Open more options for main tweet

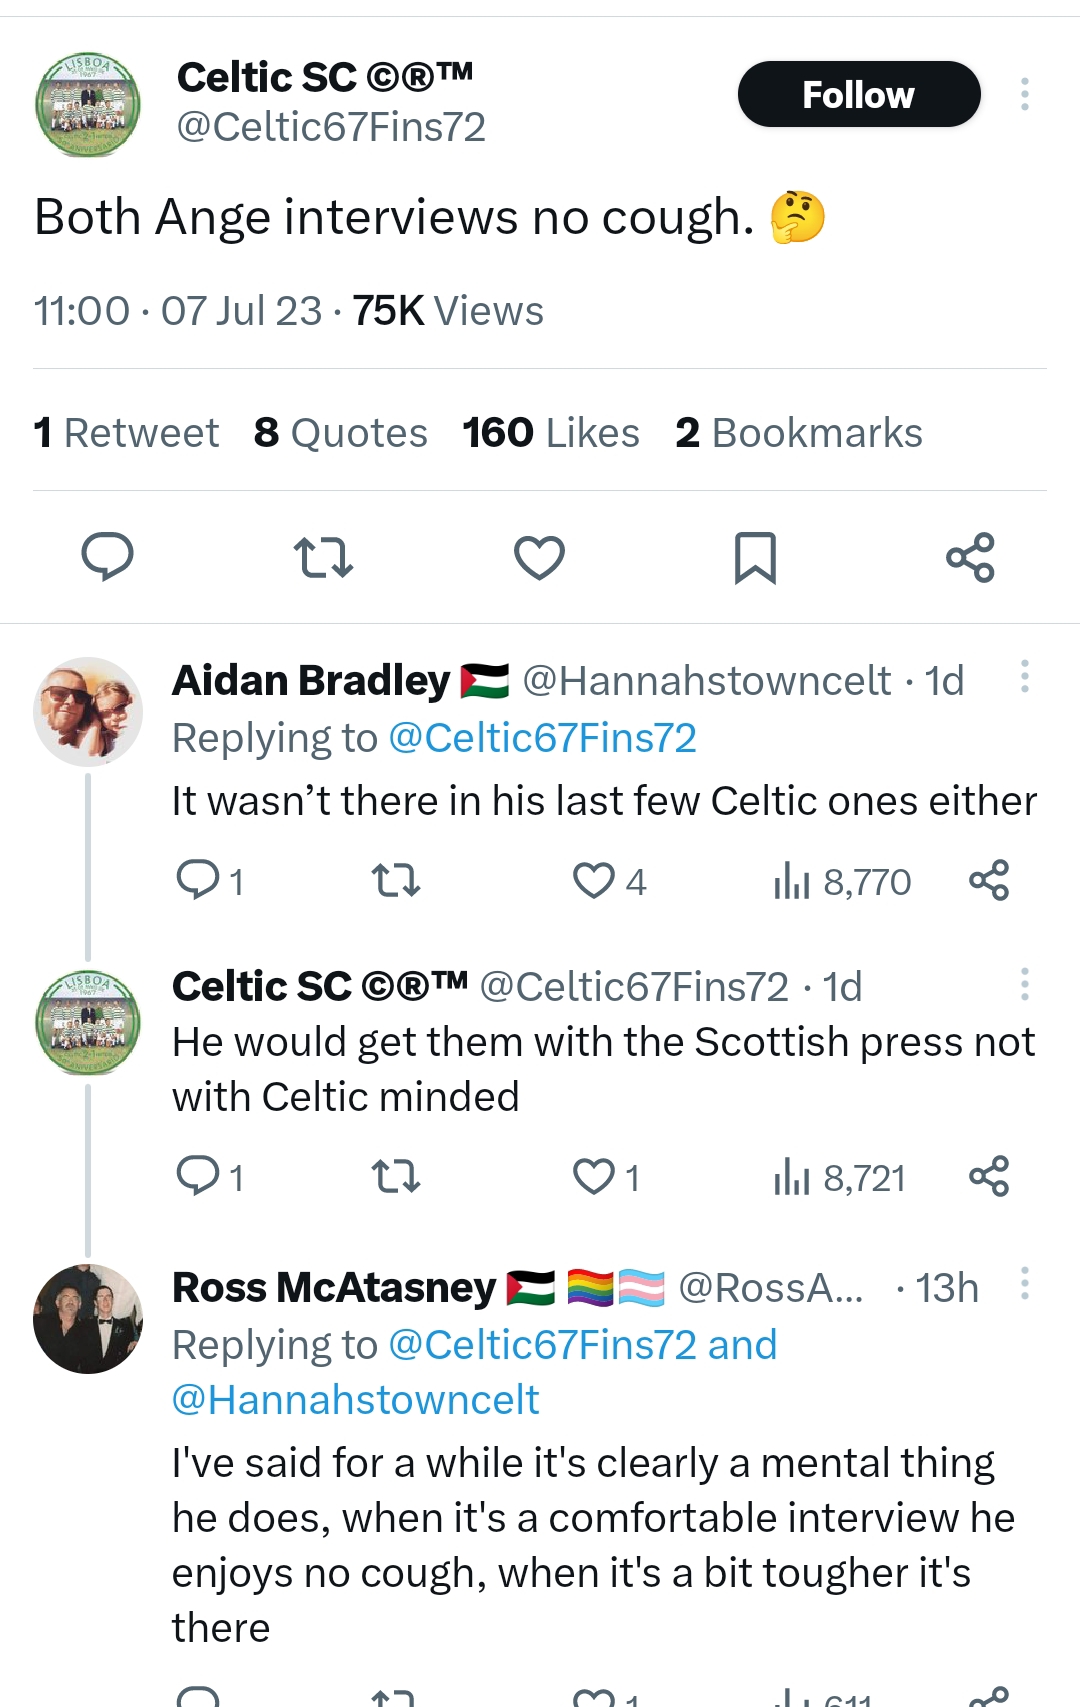[1025, 94]
